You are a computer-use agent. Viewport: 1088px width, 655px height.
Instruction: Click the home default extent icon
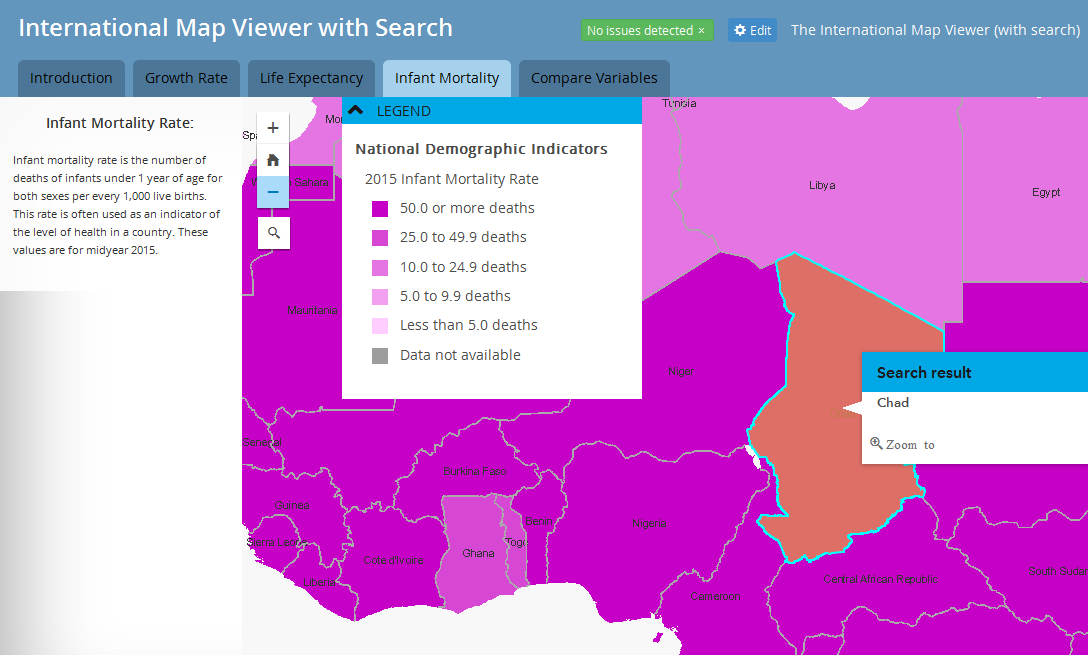click(272, 159)
